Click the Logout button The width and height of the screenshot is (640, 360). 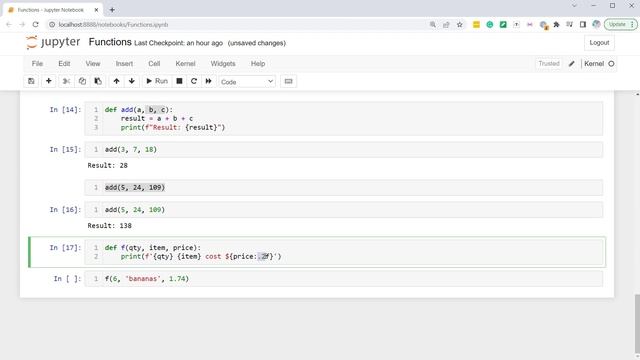click(599, 42)
